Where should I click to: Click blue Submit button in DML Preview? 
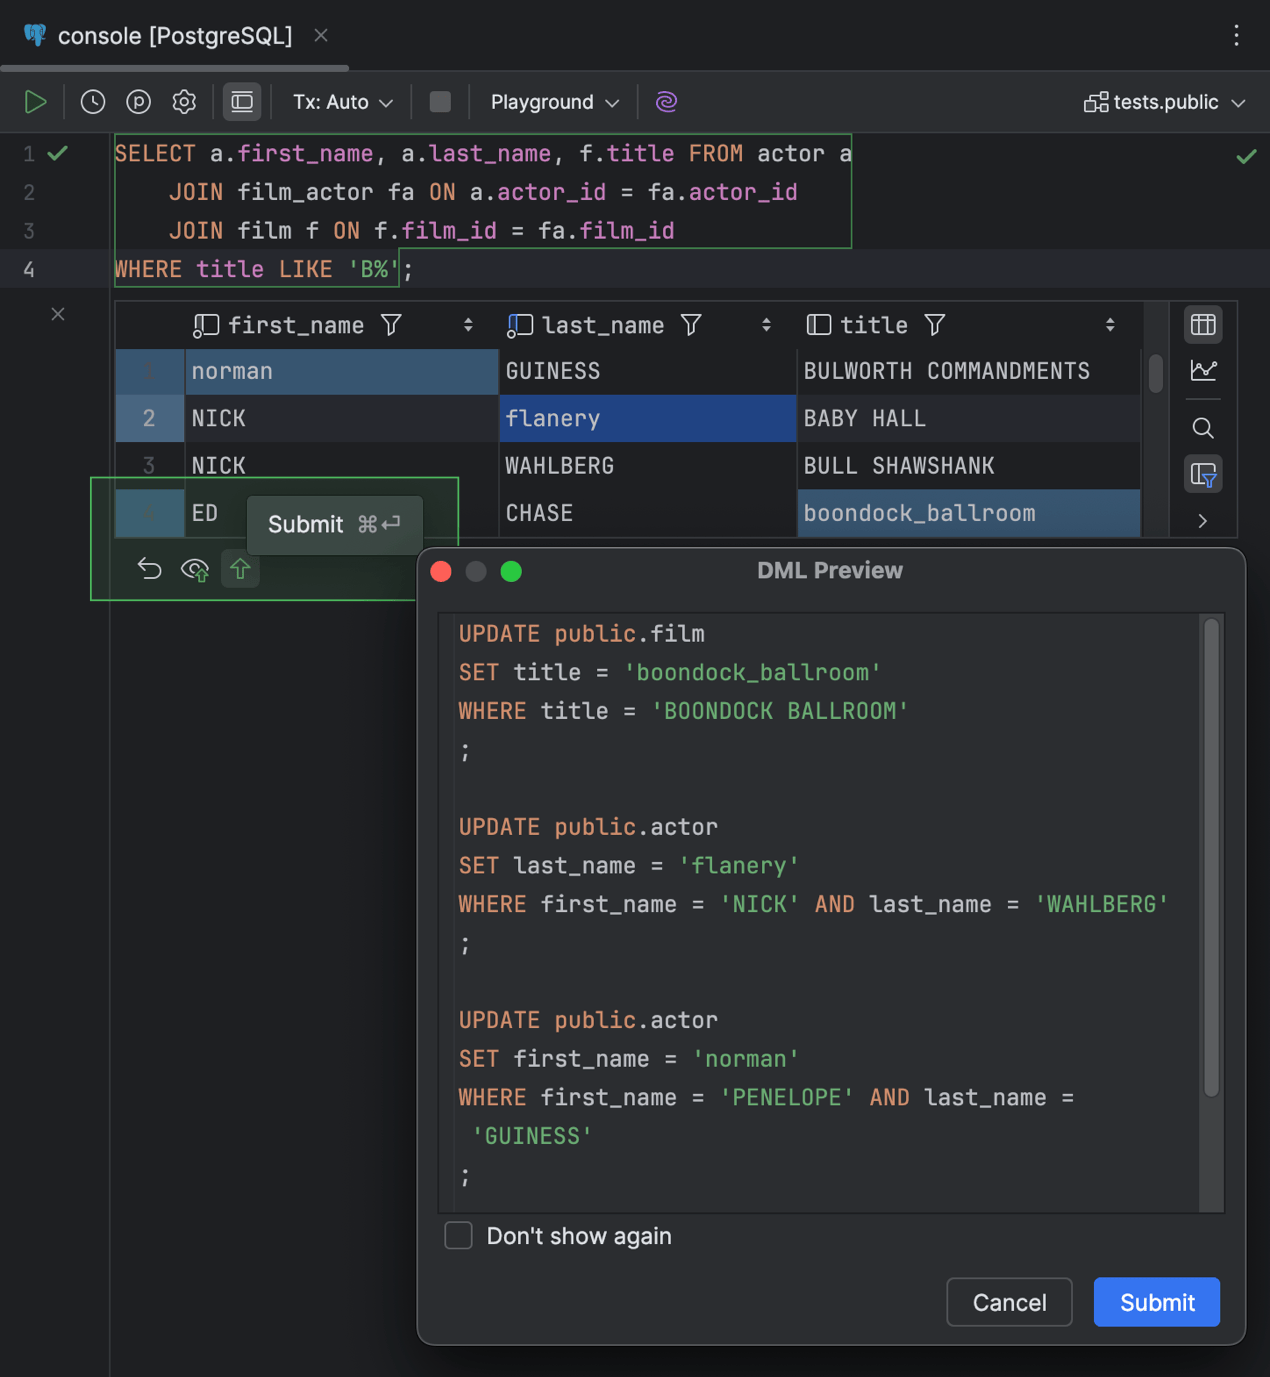click(1156, 1302)
